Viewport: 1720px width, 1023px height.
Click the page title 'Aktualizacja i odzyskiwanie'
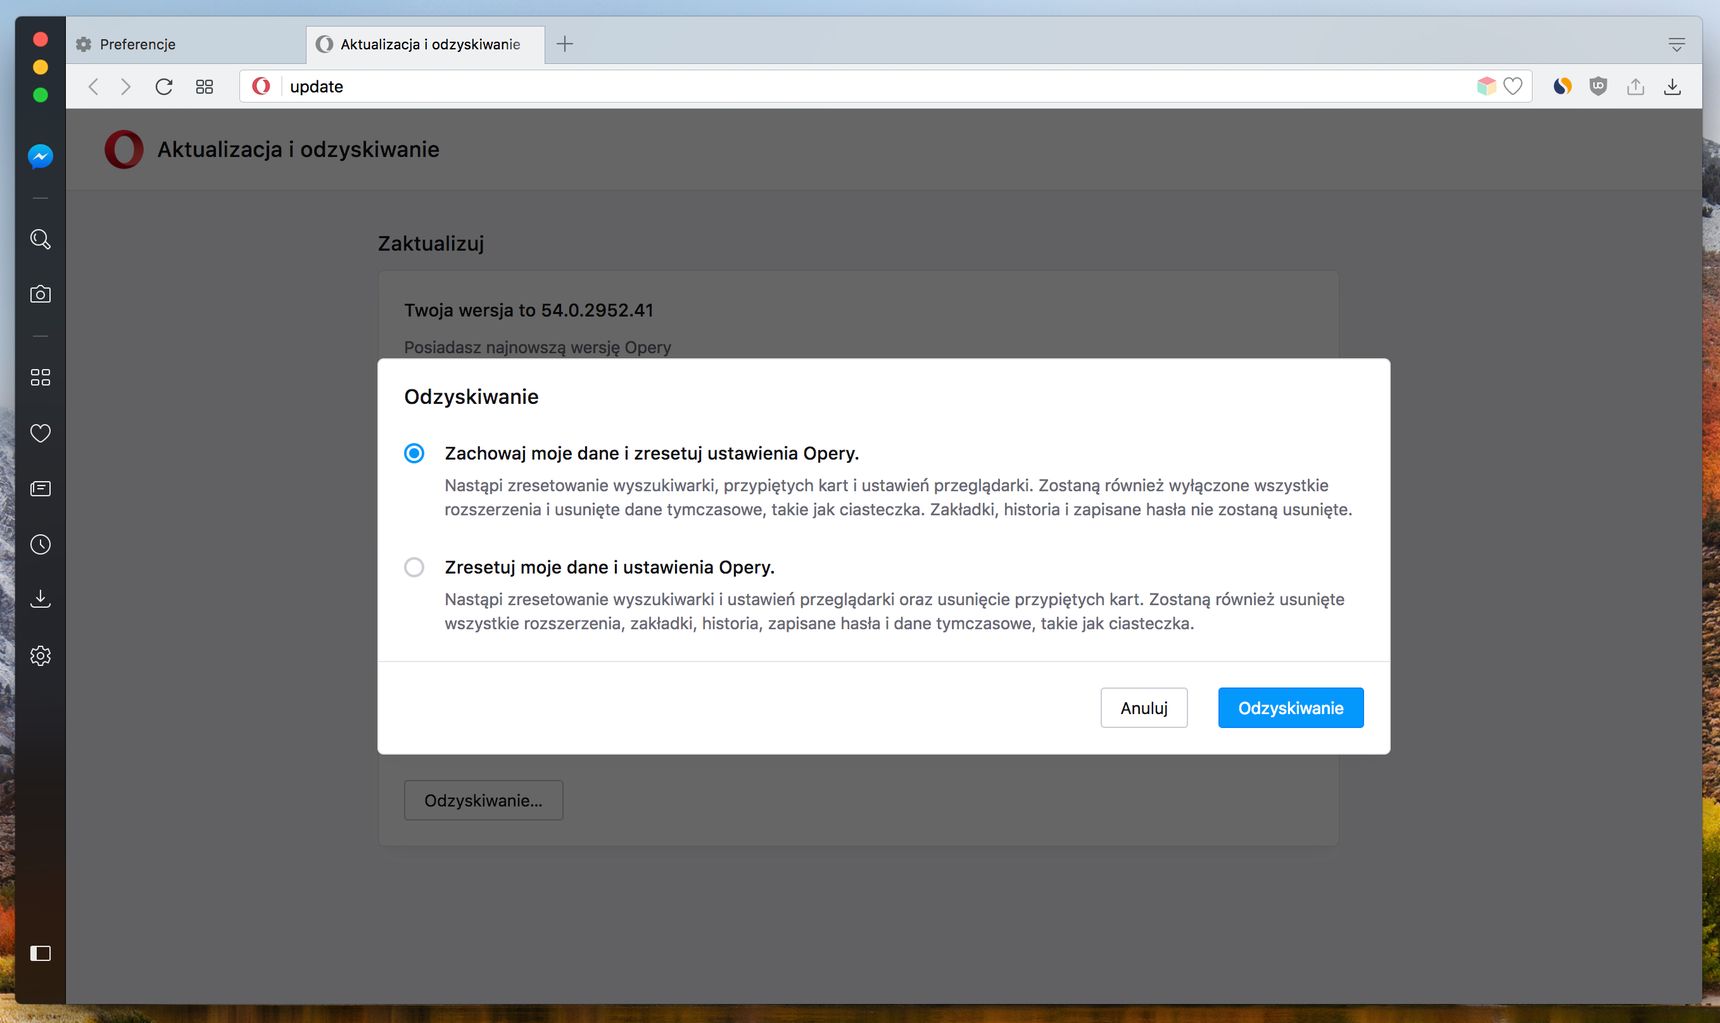click(298, 149)
